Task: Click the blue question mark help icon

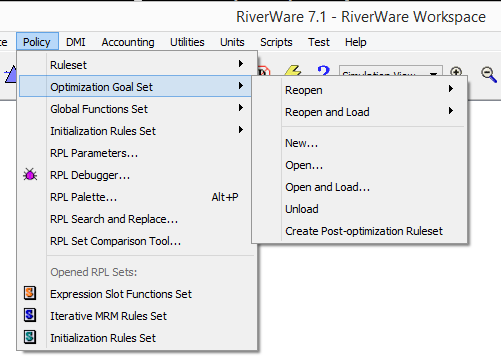Action: (323, 71)
